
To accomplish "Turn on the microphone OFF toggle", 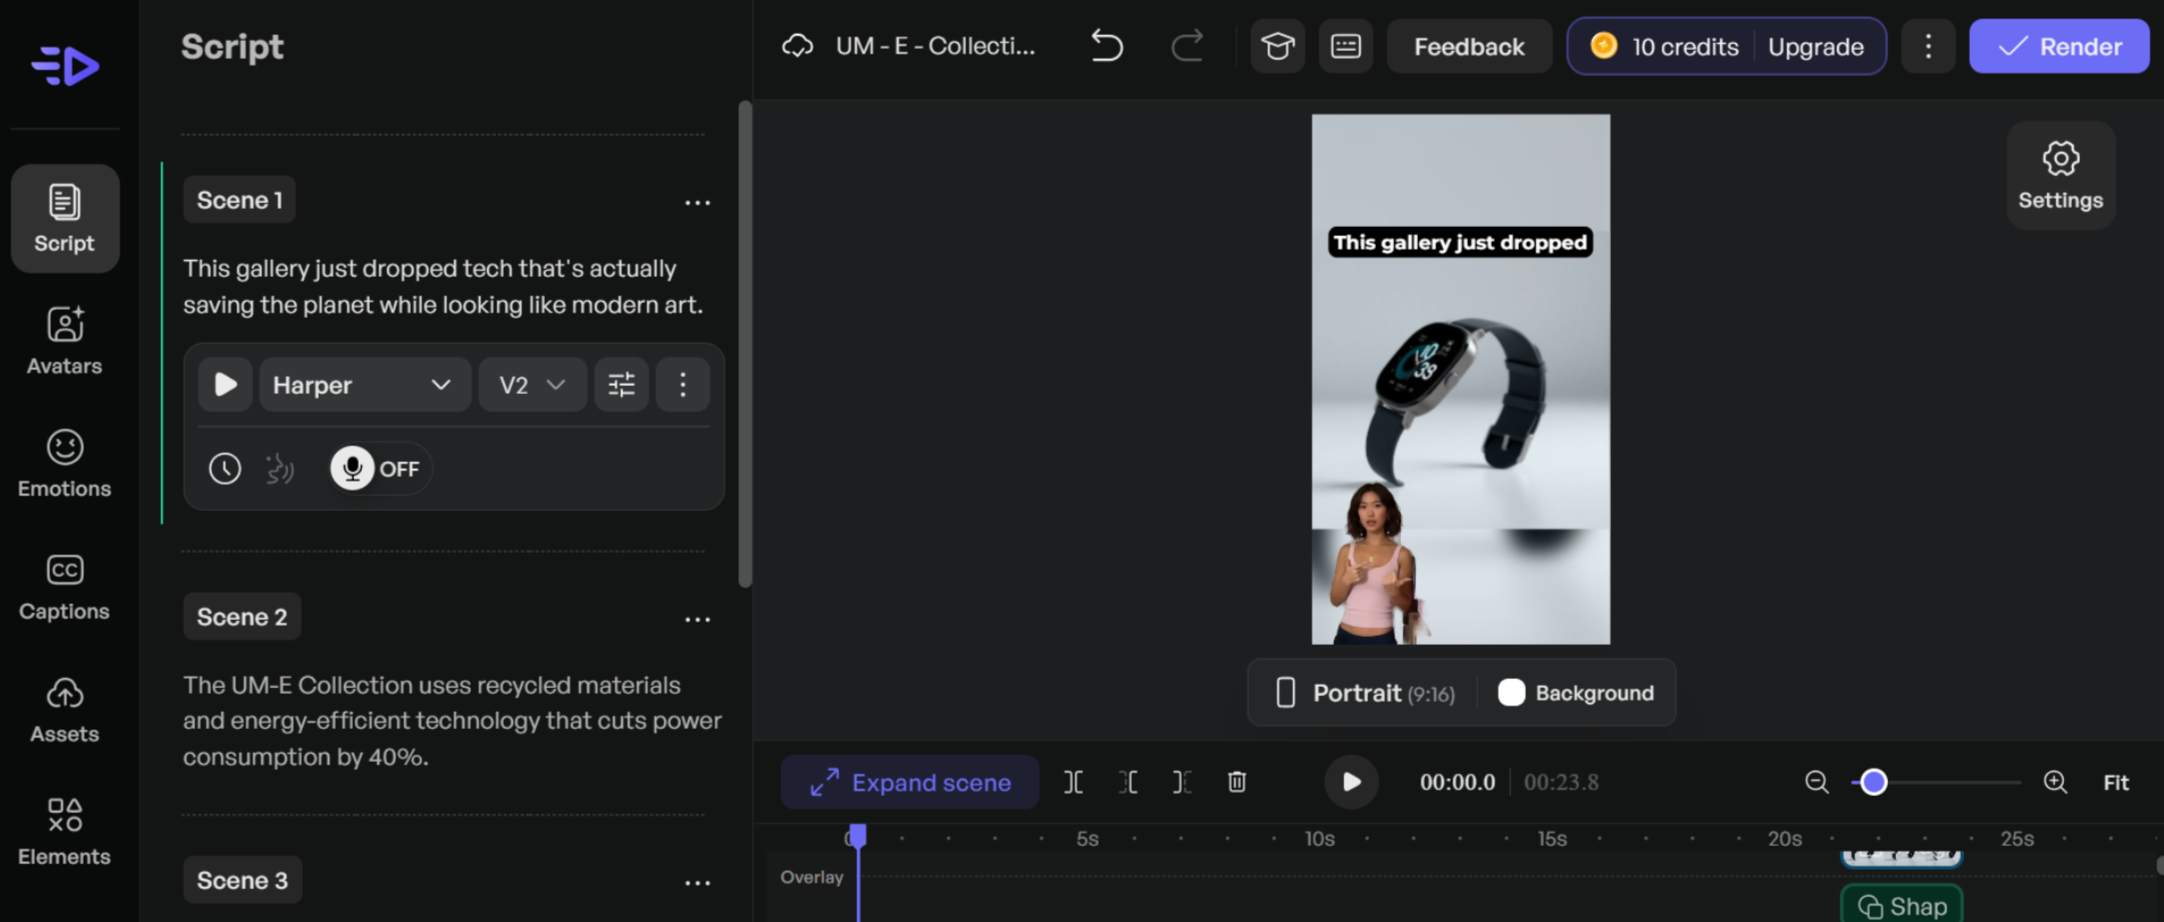I will click(x=377, y=468).
